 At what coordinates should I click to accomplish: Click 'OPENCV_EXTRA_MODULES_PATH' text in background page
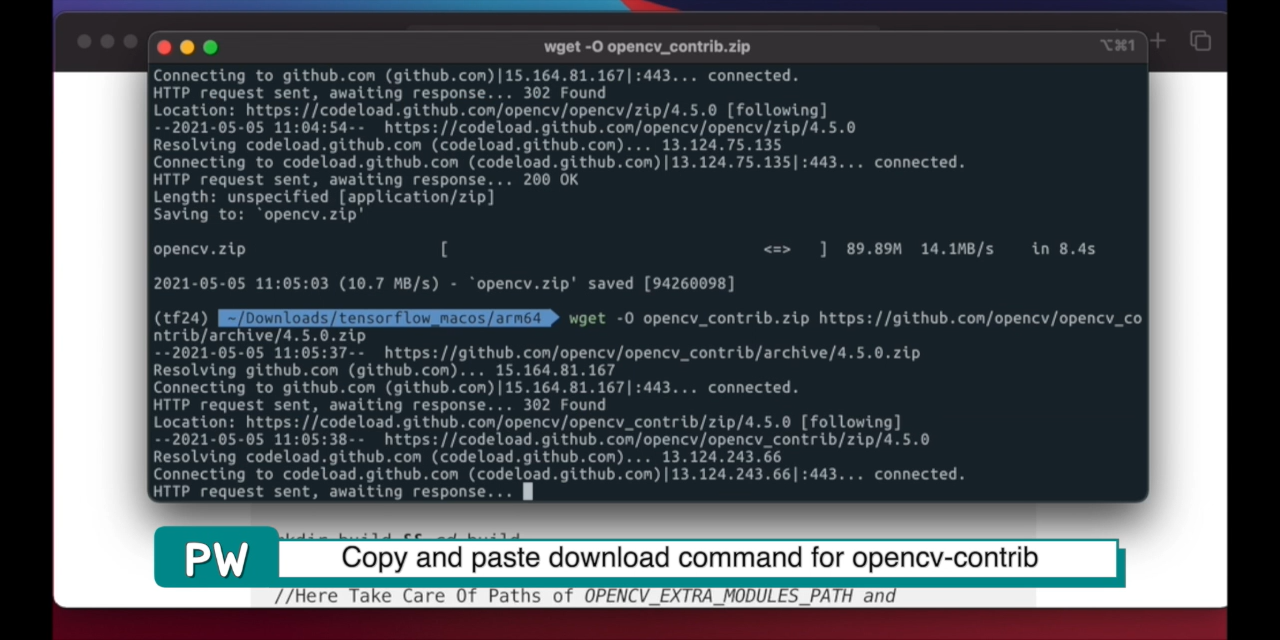[719, 596]
